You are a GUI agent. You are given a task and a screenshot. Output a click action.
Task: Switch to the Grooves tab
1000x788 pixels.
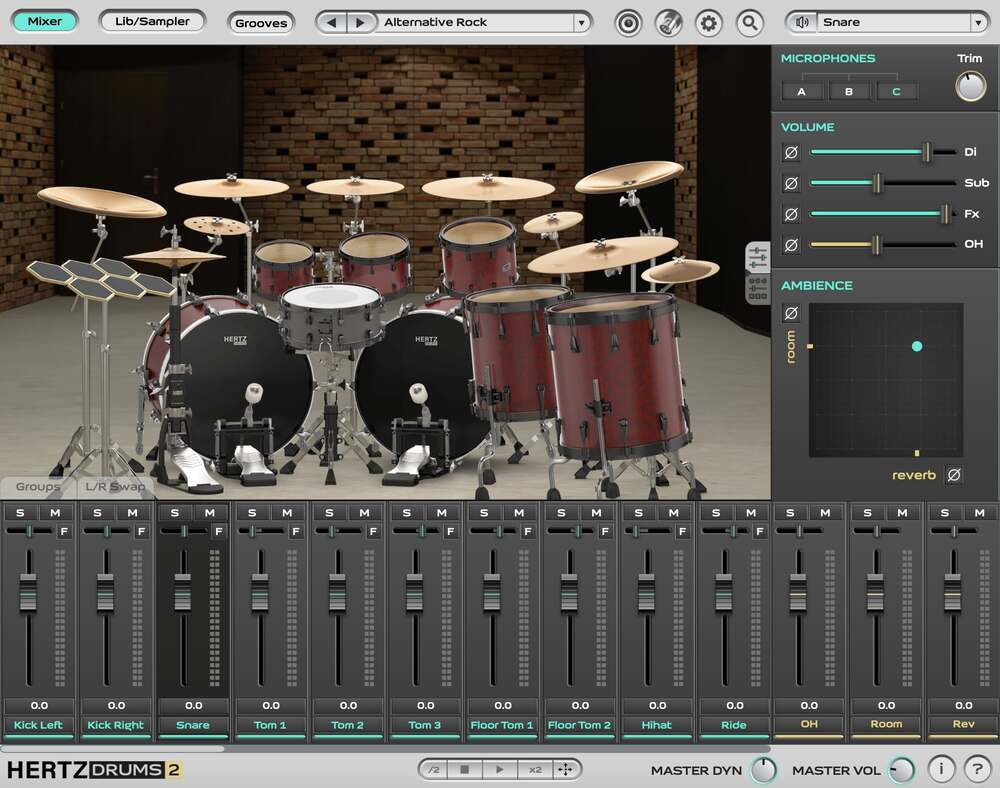tap(261, 22)
